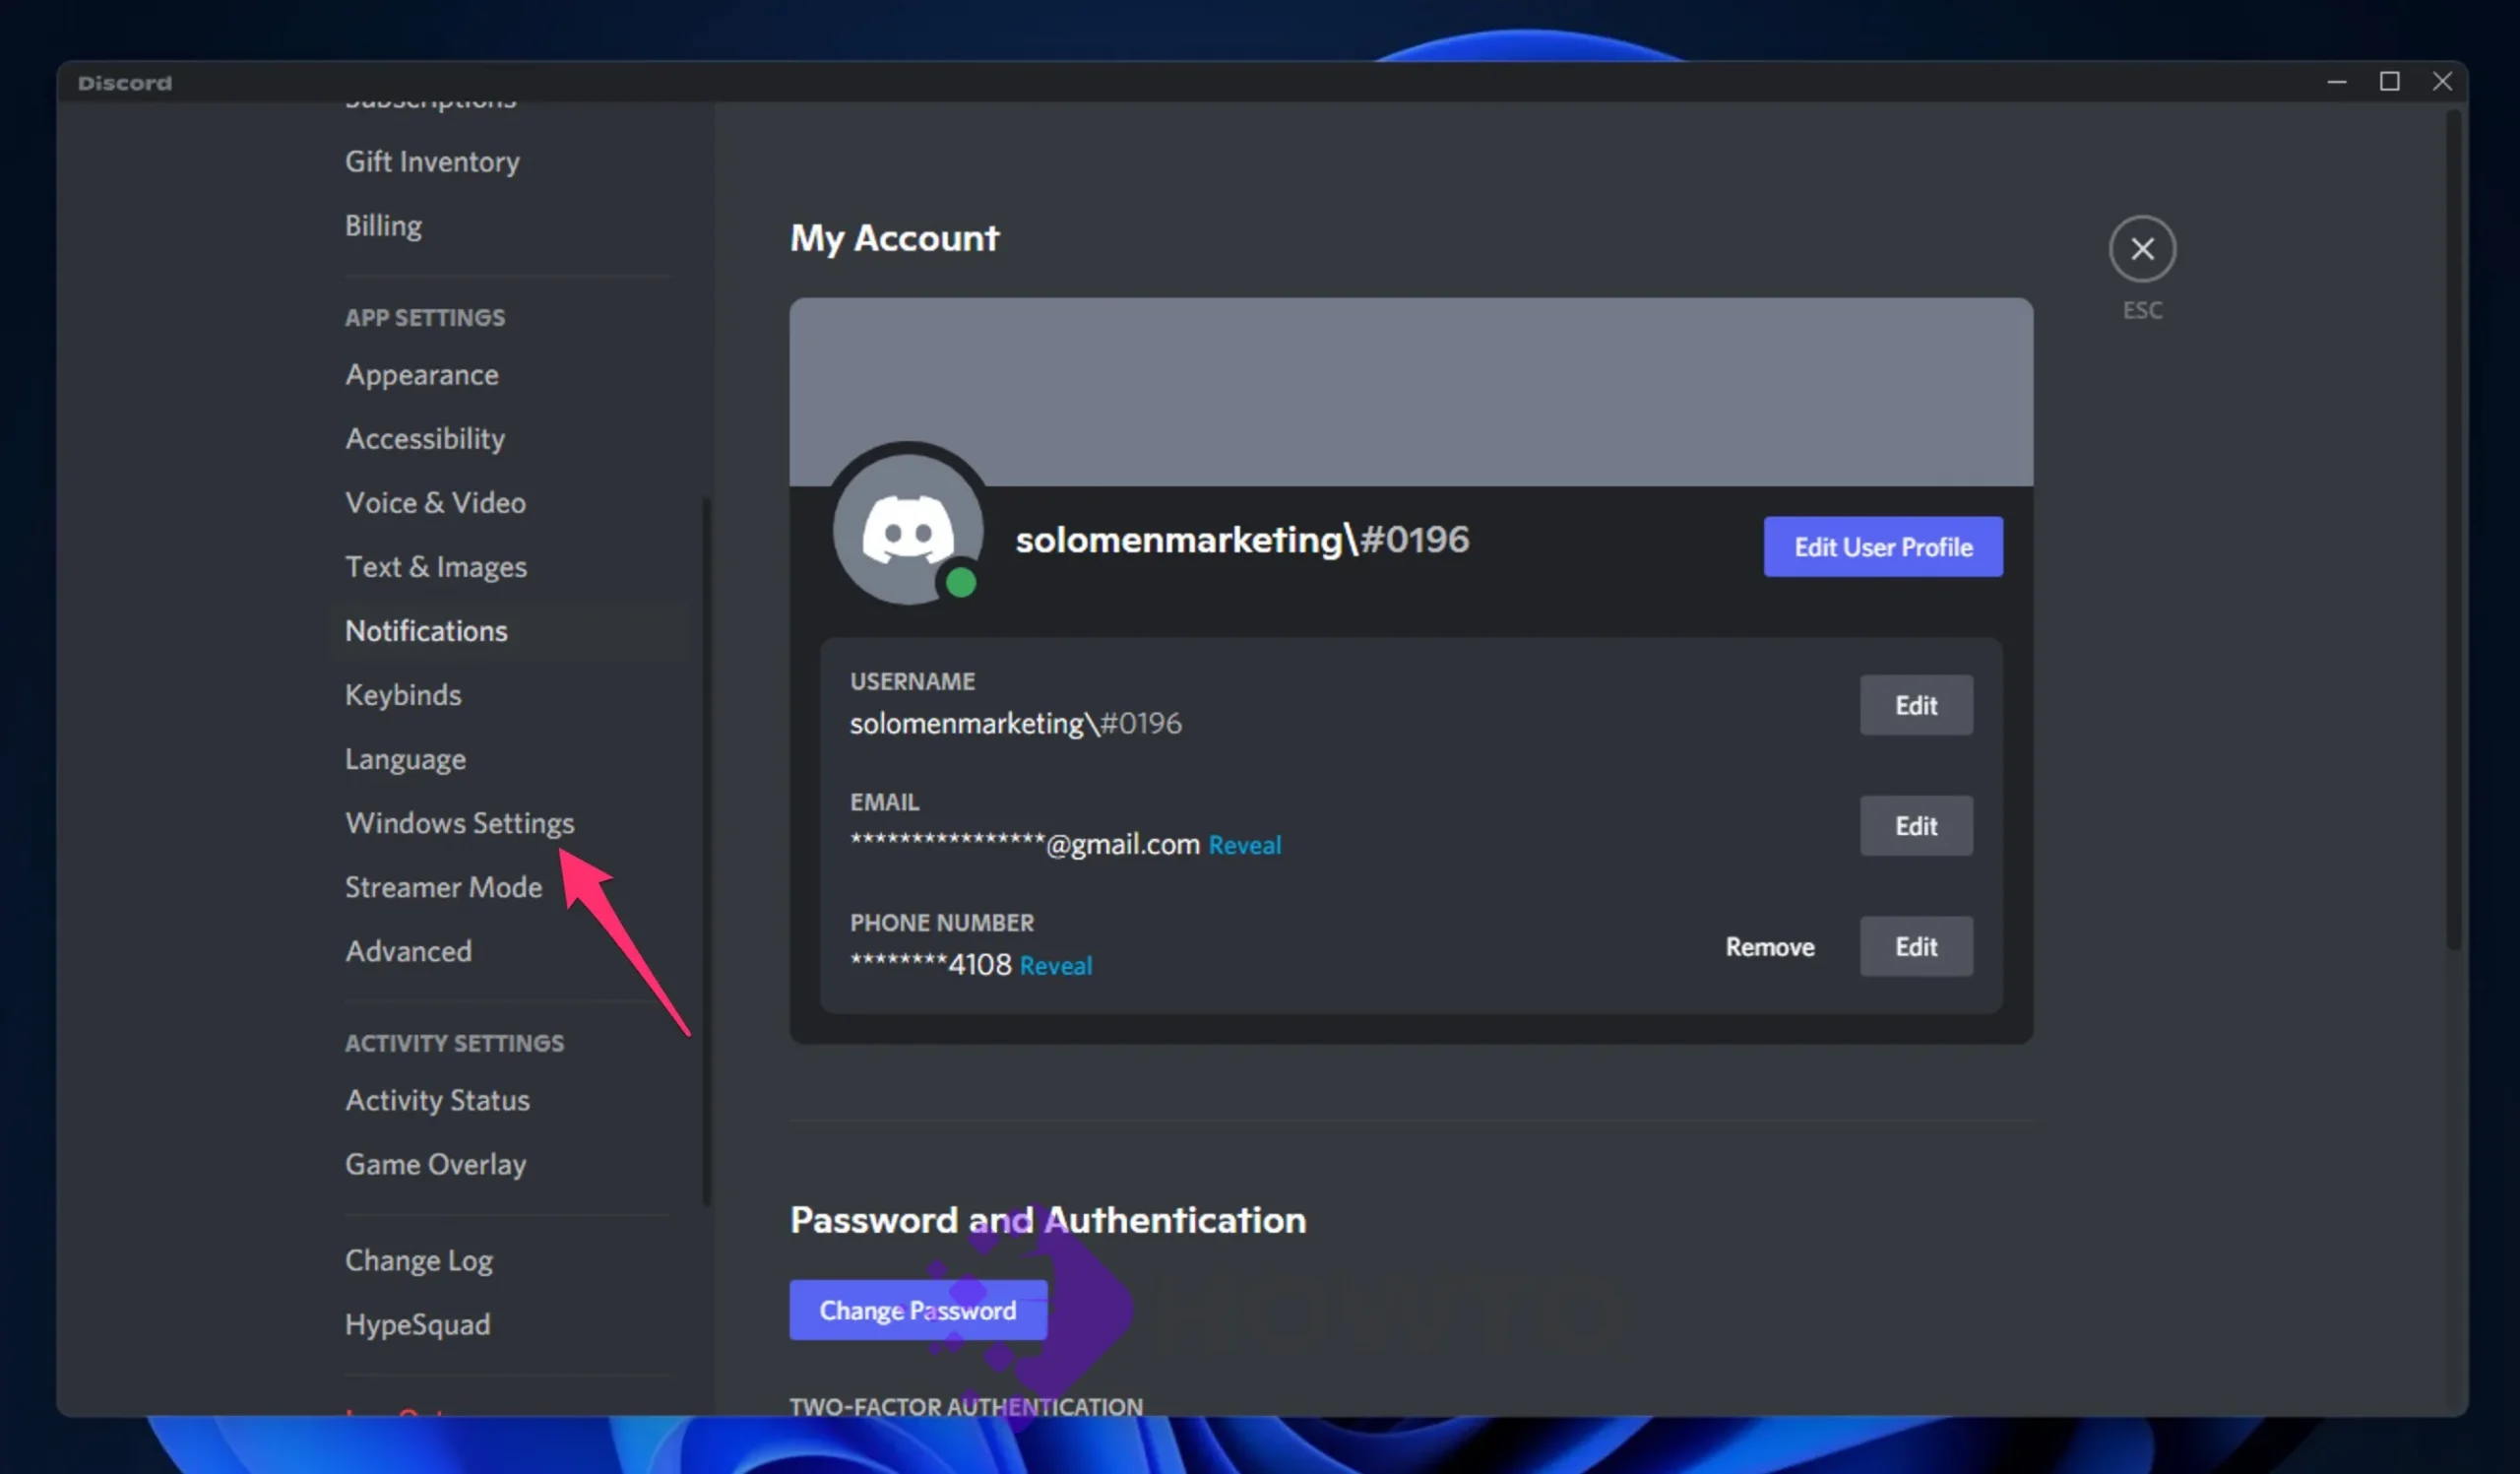Open Billing settings
This screenshot has height=1474, width=2520.
(x=383, y=226)
